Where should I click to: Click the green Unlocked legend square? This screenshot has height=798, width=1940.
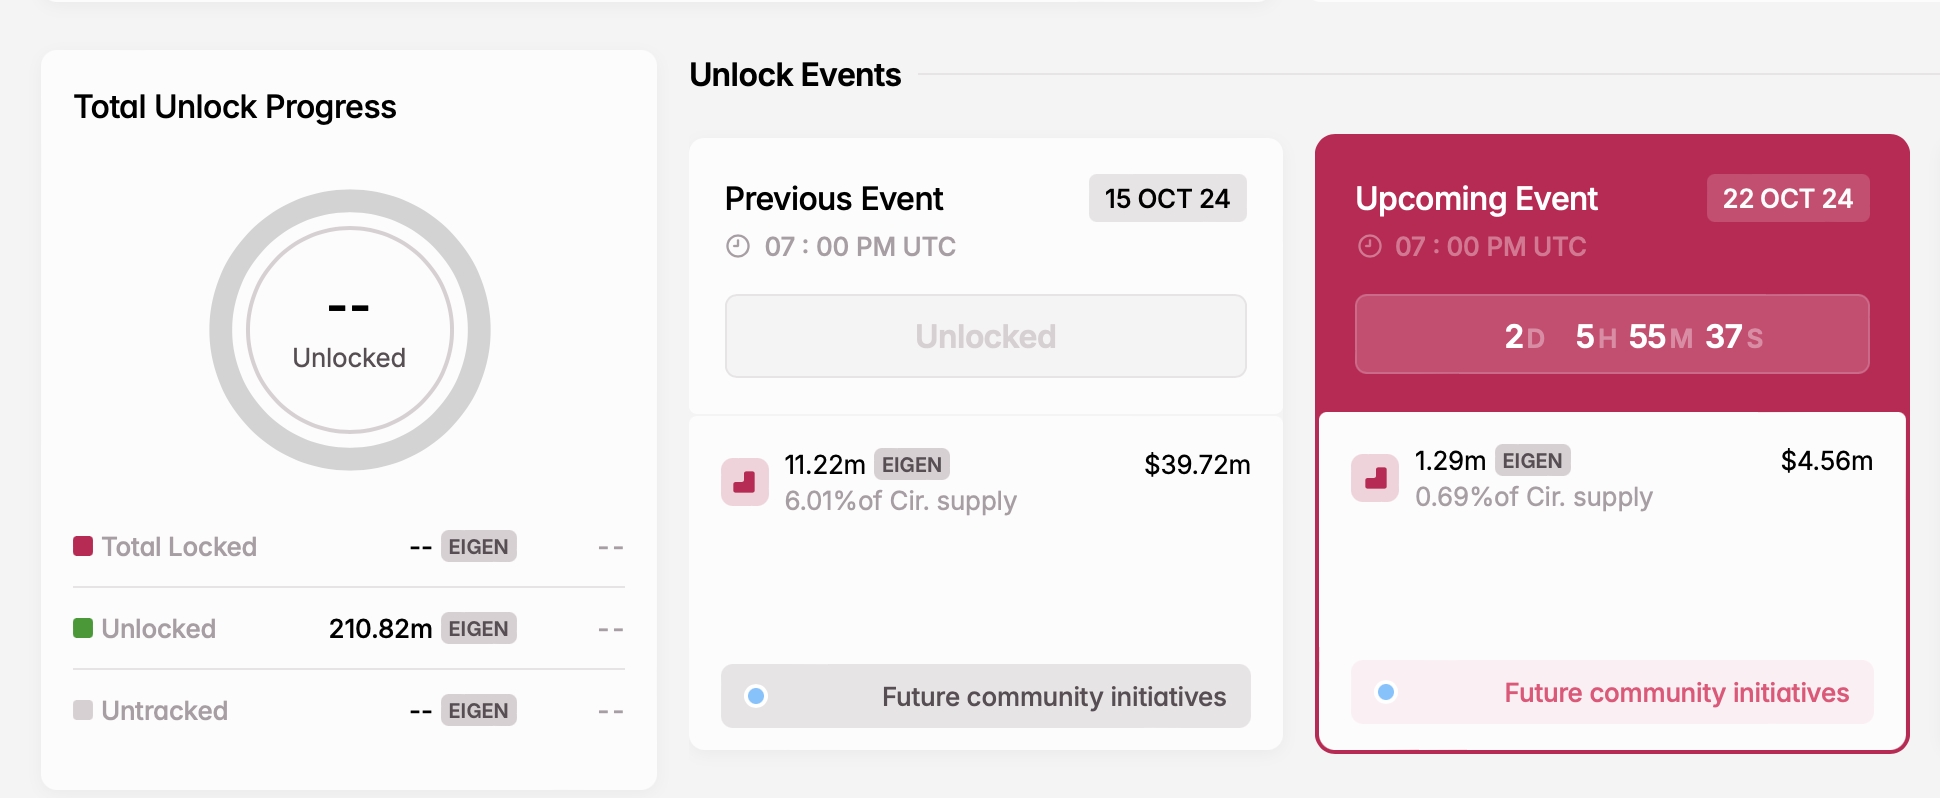(83, 628)
